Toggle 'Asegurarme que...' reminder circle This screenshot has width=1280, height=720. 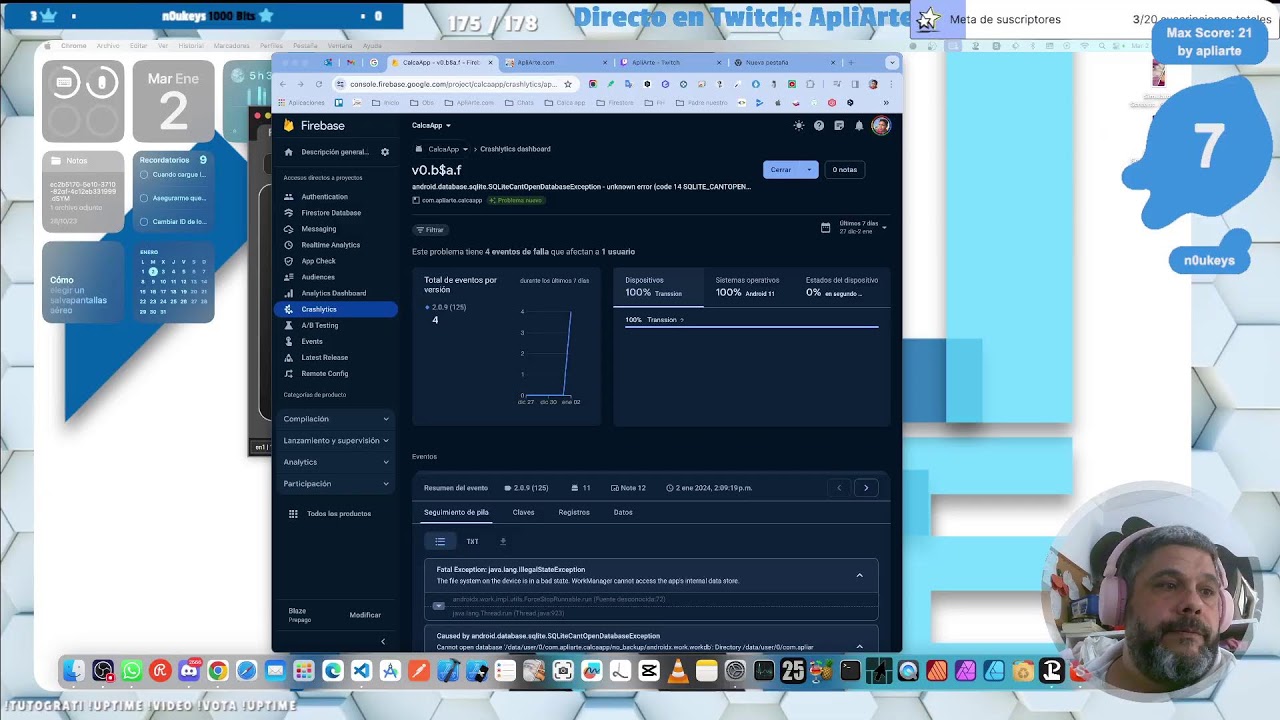click(x=144, y=198)
